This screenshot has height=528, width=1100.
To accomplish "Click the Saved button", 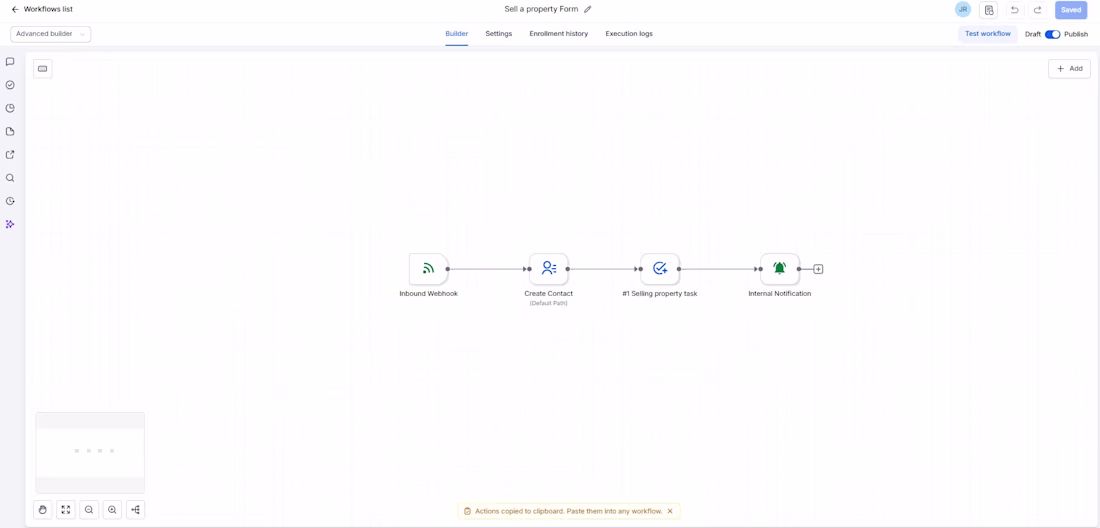I will click(x=1071, y=10).
